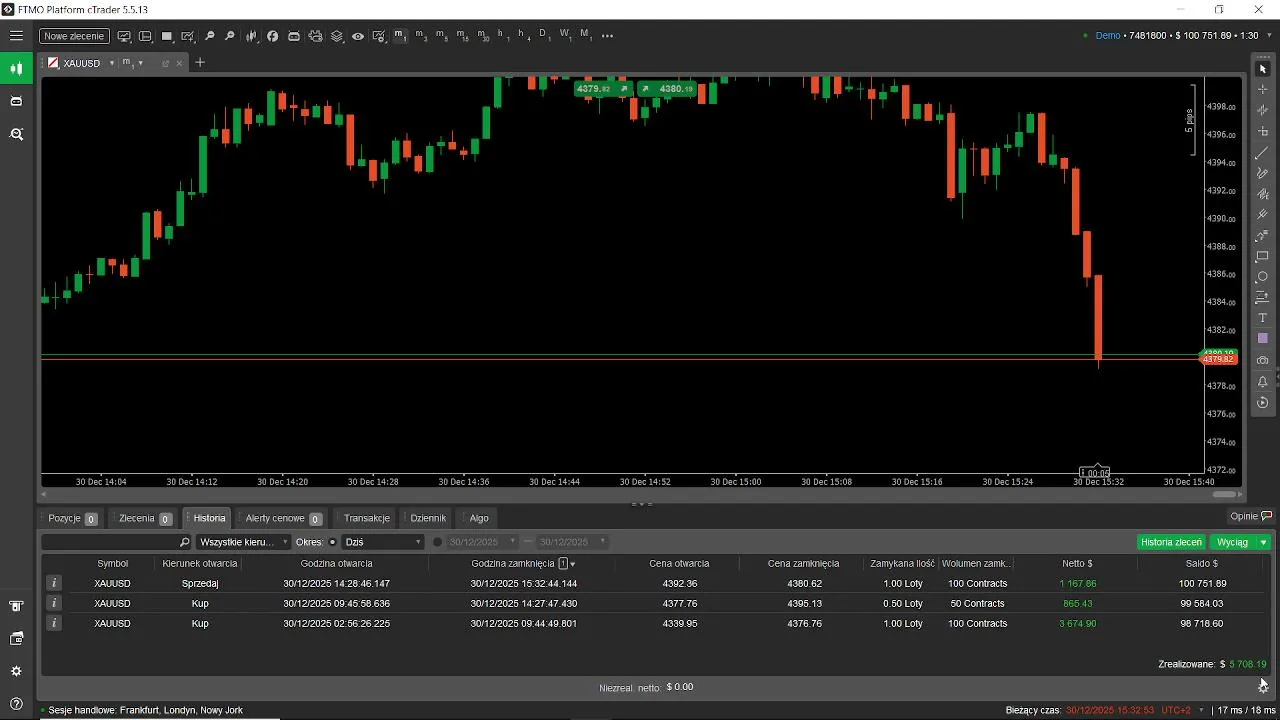Select the W1 weekly timeframe
The width and height of the screenshot is (1280, 720).
565,36
